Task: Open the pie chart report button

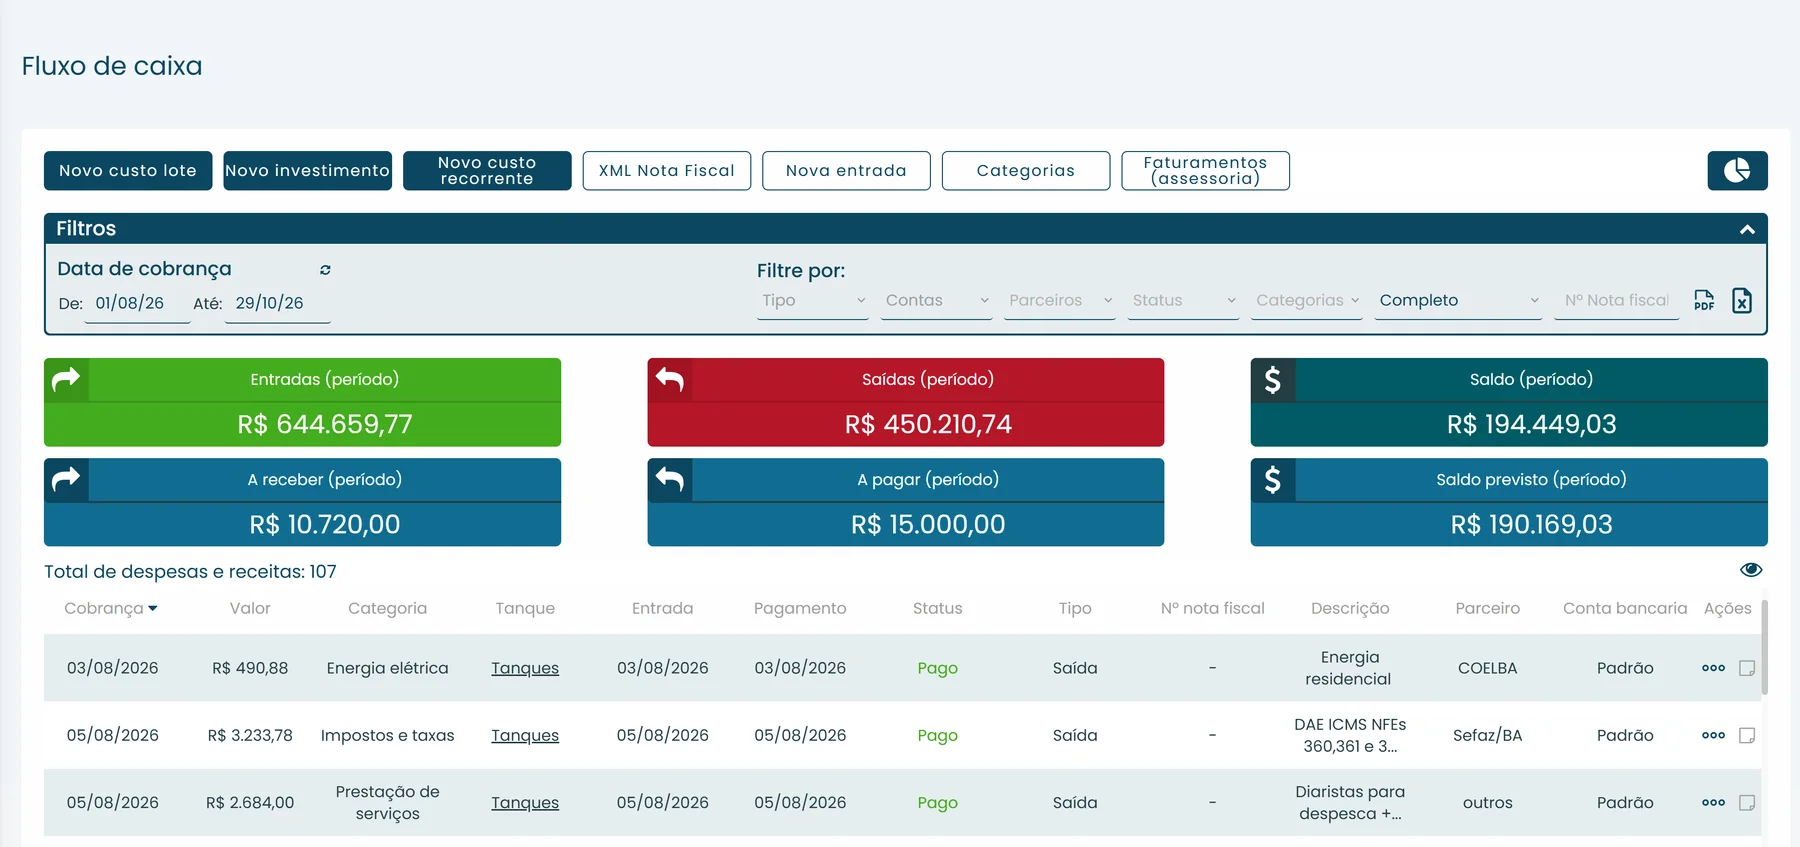Action: coord(1737,170)
